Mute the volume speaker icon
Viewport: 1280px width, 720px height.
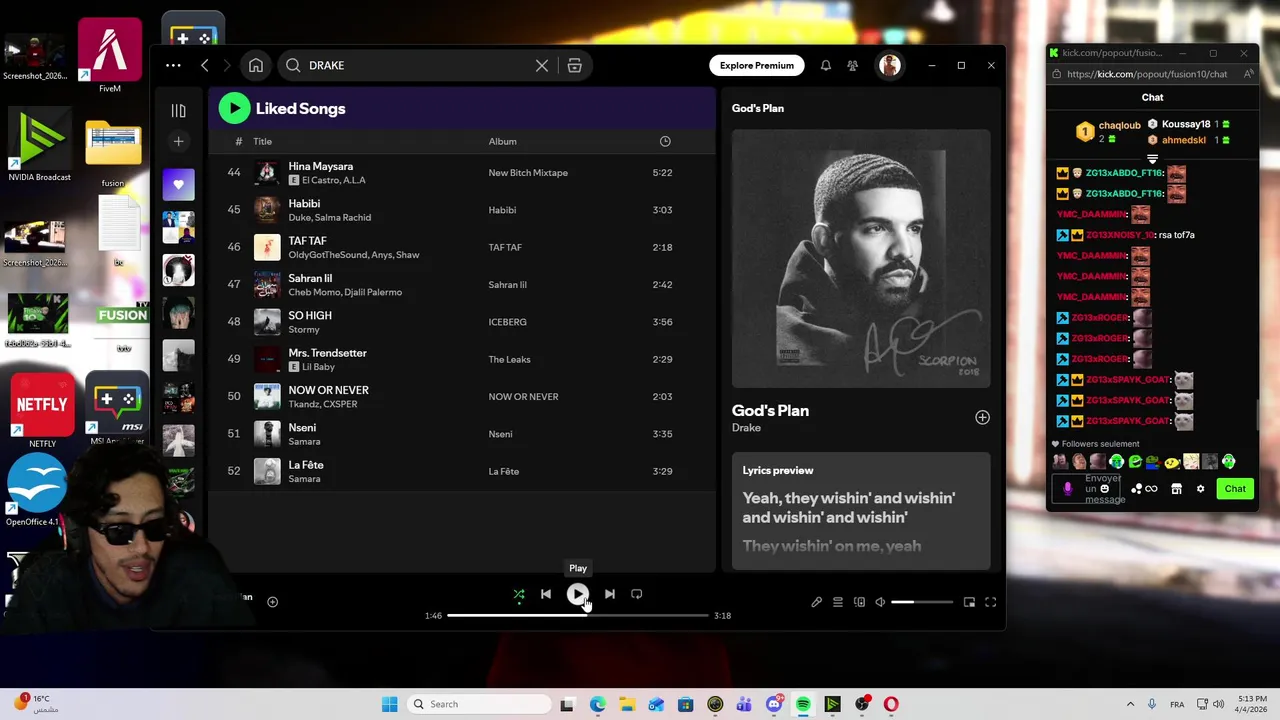pyautogui.click(x=880, y=602)
